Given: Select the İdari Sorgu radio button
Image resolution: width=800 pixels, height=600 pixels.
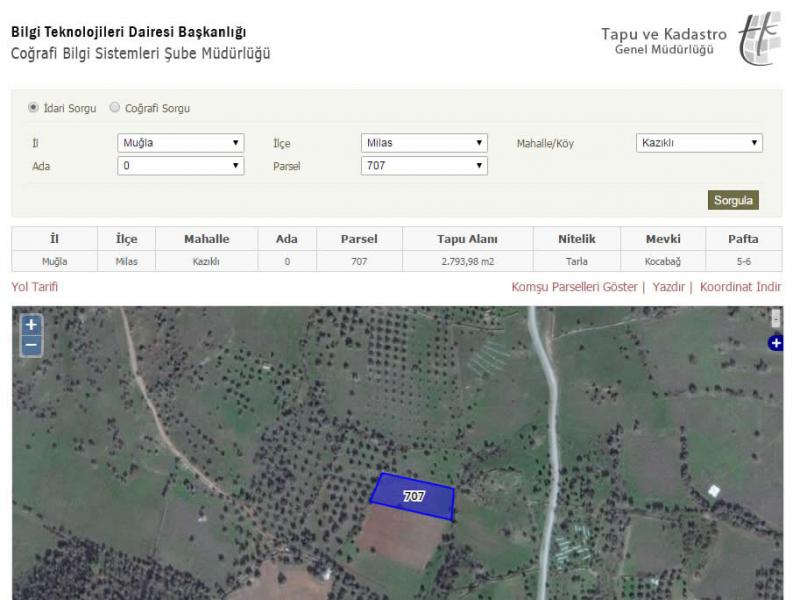Looking at the screenshot, I should point(33,107).
